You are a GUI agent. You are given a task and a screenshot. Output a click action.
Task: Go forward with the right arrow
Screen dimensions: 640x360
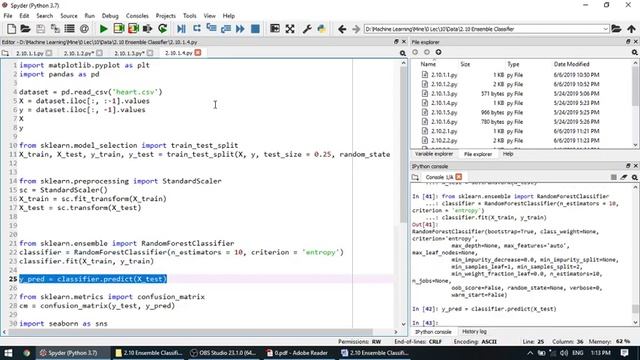356,29
